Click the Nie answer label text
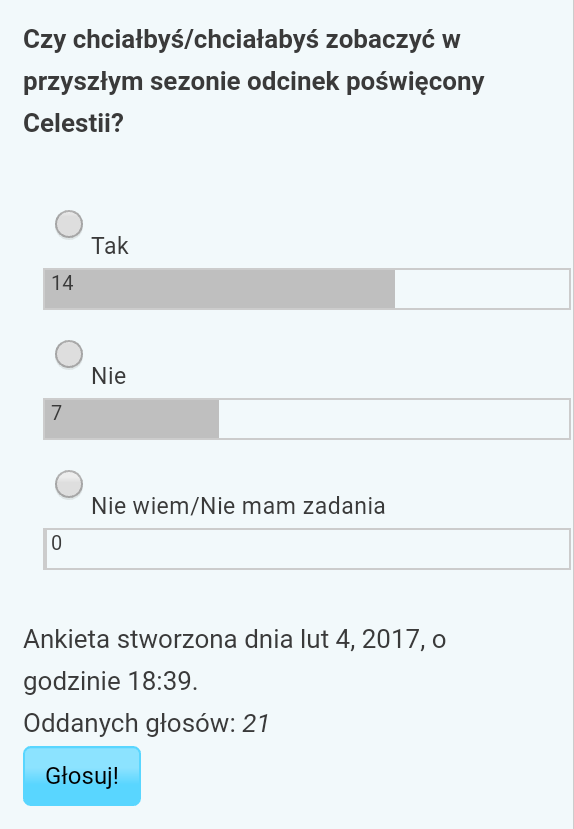 tap(109, 376)
